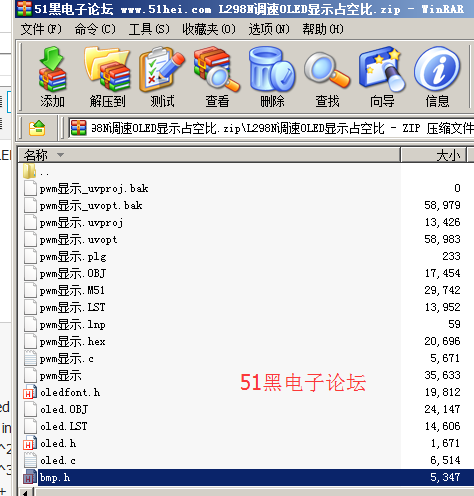474x496 pixels.
Task: Click the pwm显示.uvproj file icon
Action: 30,222
